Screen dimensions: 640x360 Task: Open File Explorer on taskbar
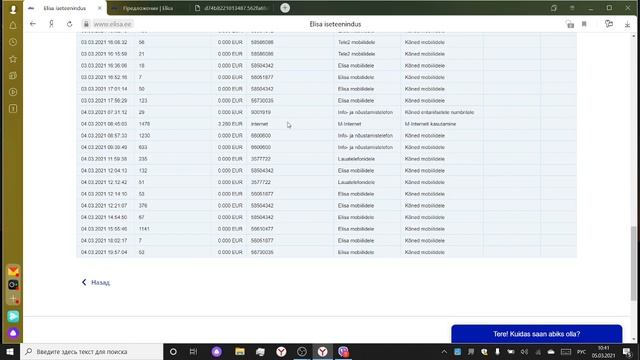click(x=240, y=351)
